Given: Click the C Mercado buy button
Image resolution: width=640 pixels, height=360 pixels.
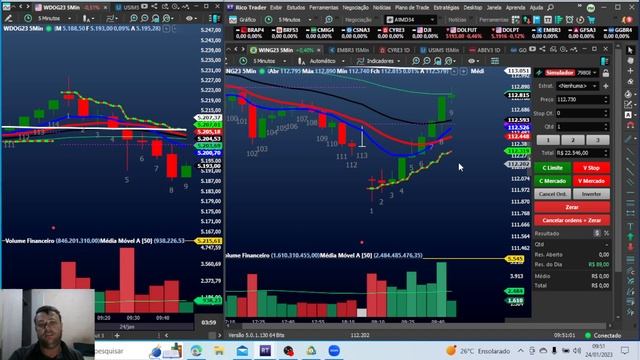Looking at the screenshot, I should click(552, 181).
